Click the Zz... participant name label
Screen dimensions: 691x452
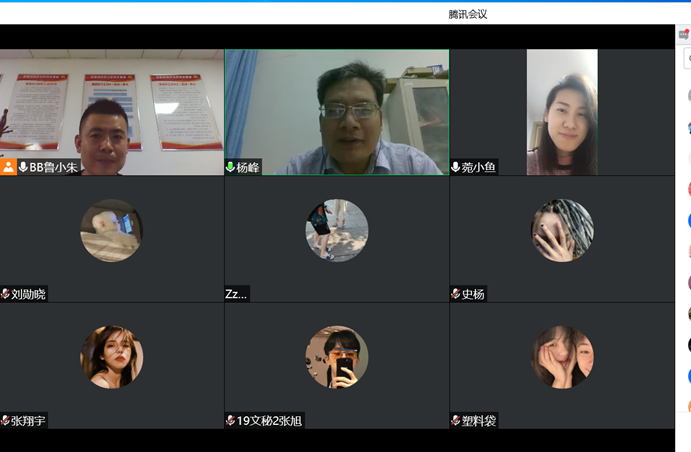tap(236, 294)
